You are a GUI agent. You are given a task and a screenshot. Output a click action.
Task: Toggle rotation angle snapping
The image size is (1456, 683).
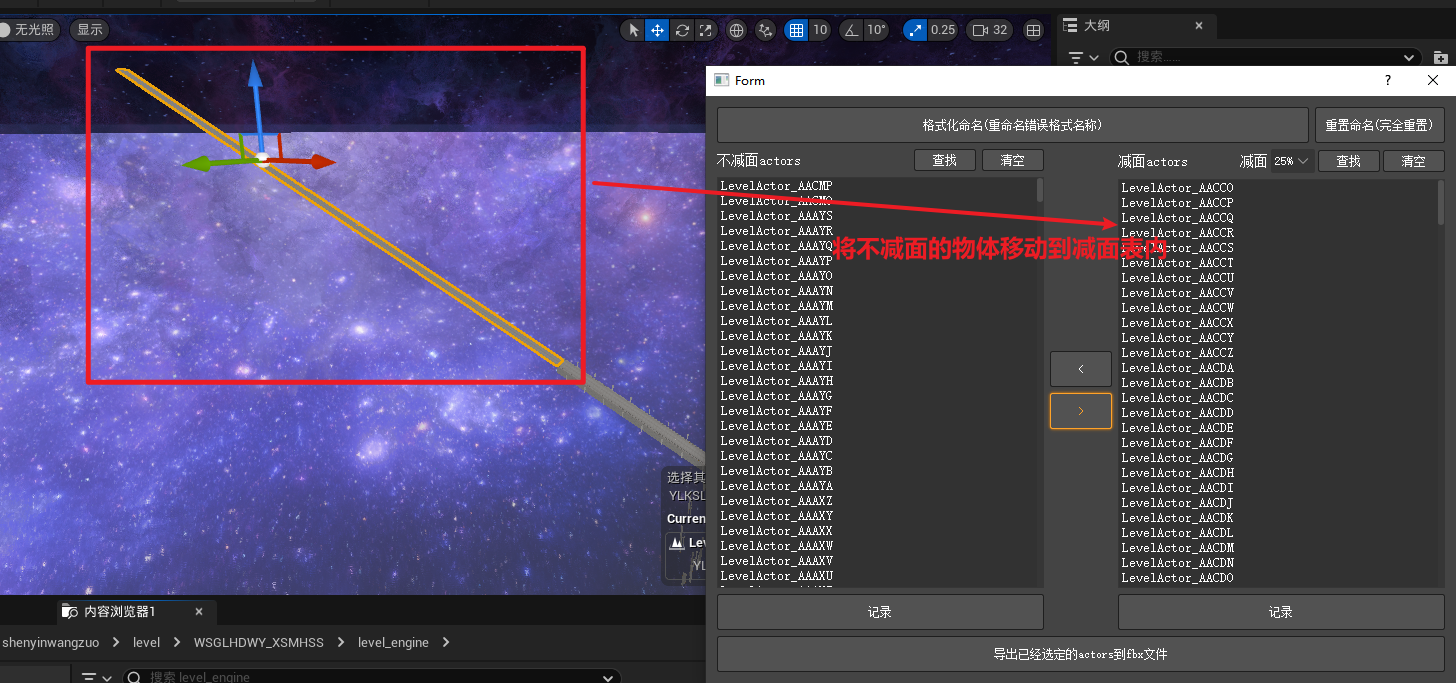pos(852,30)
